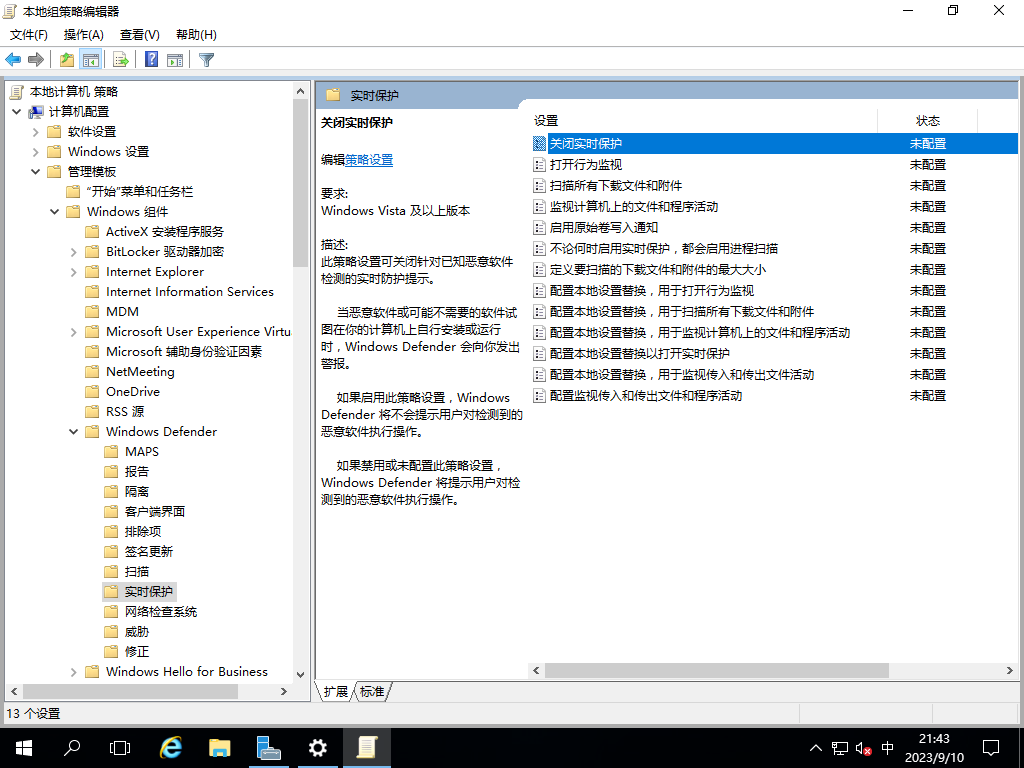Image resolution: width=1024 pixels, height=768 pixels.
Task: Open File Explorer from taskbar
Action: pos(219,748)
